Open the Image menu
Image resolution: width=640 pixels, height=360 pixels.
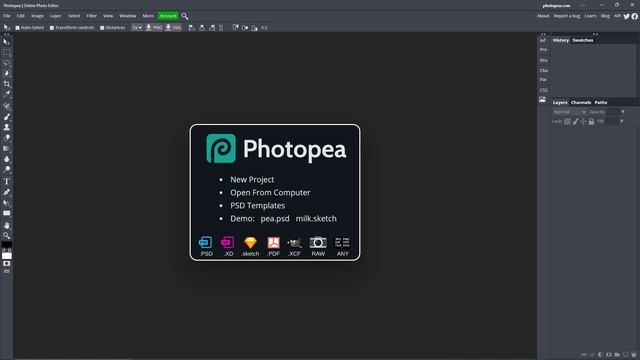tap(37, 16)
